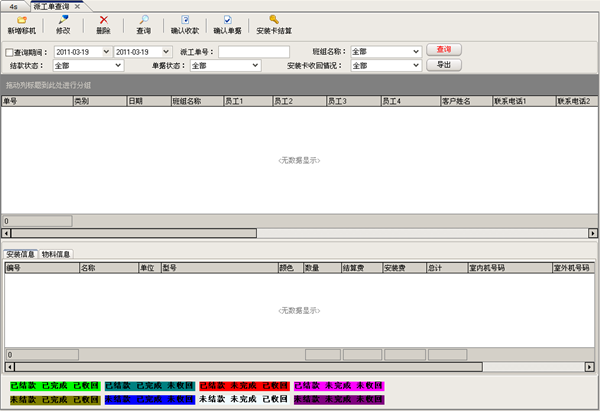This screenshot has height=411, width=600.
Task: Click the red 删除 delete icon
Action: click(103, 19)
